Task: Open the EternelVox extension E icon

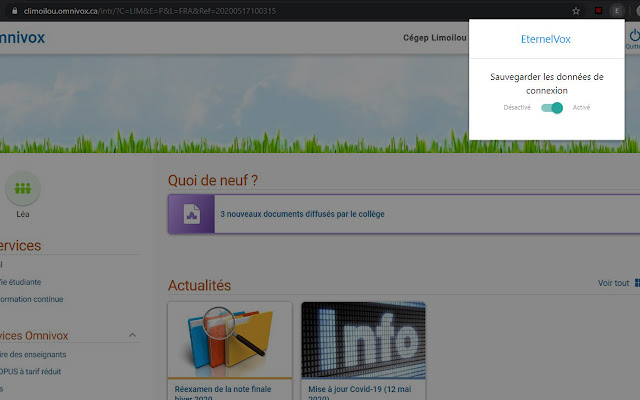Action: point(617,11)
